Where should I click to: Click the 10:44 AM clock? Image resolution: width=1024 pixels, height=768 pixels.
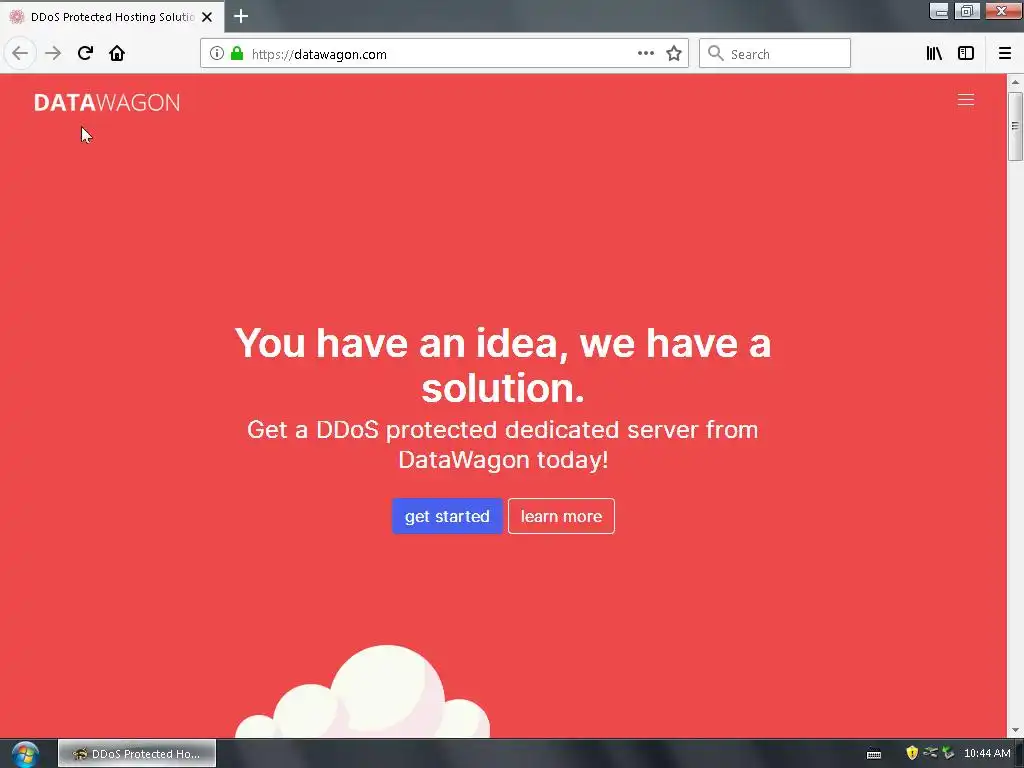click(987, 754)
